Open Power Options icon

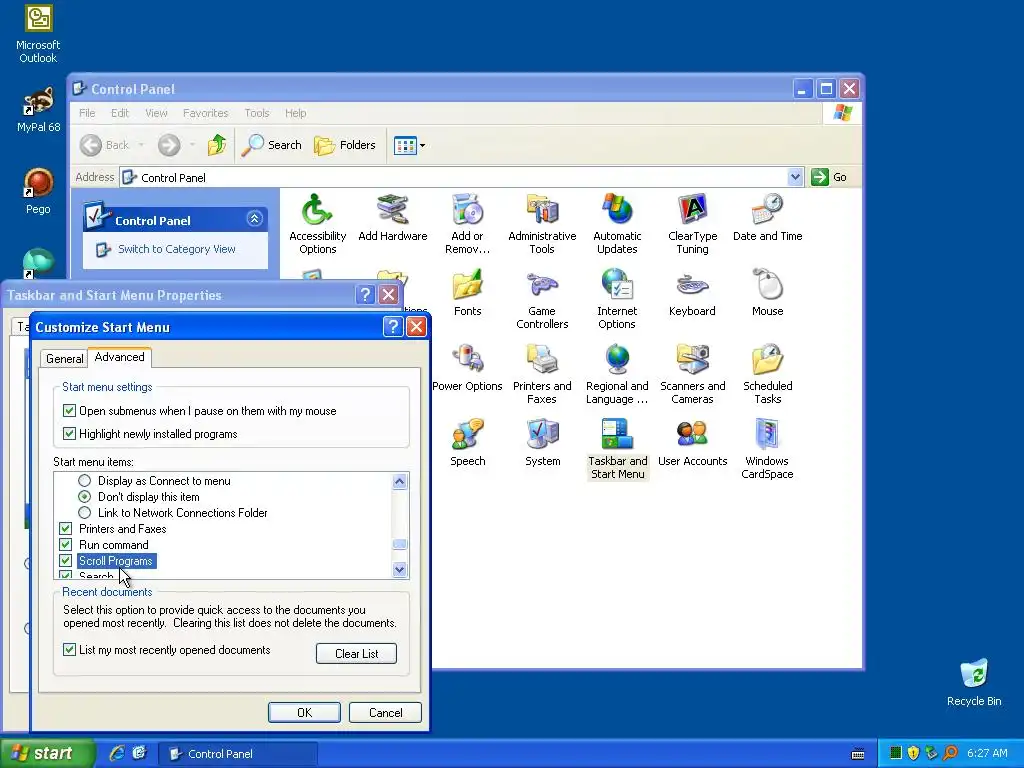[x=468, y=368]
